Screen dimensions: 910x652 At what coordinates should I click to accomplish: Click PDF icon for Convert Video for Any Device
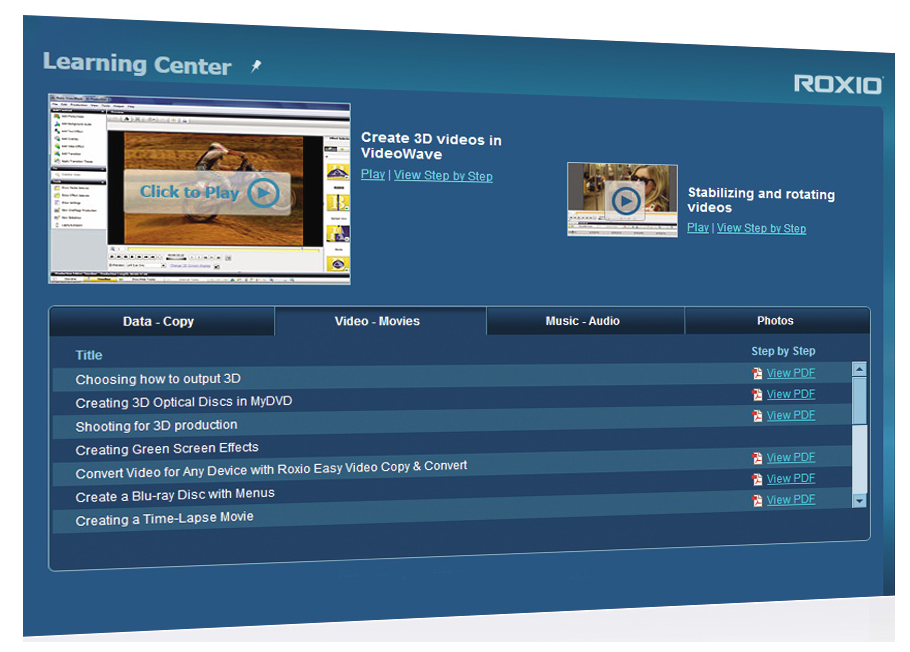click(x=757, y=458)
